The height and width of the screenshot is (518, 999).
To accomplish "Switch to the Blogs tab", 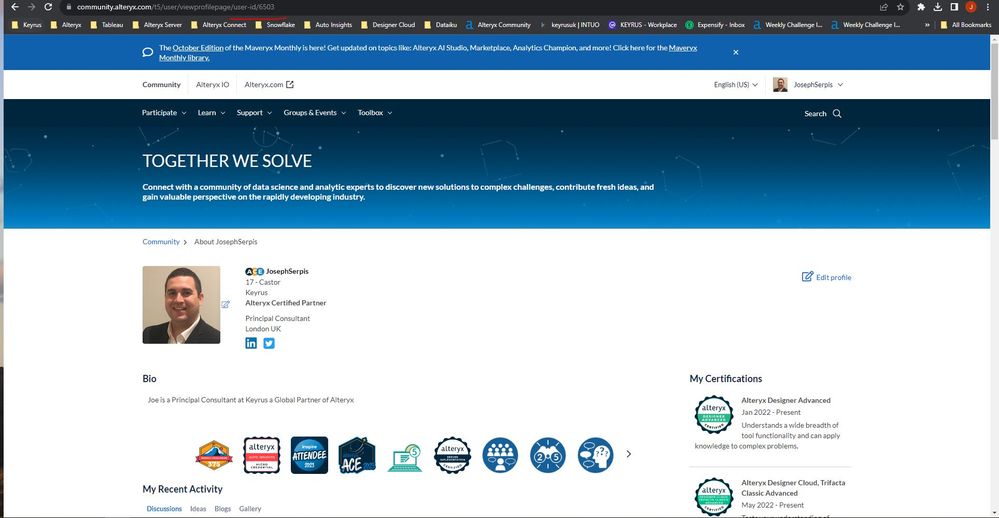I will pyautogui.click(x=222, y=508).
